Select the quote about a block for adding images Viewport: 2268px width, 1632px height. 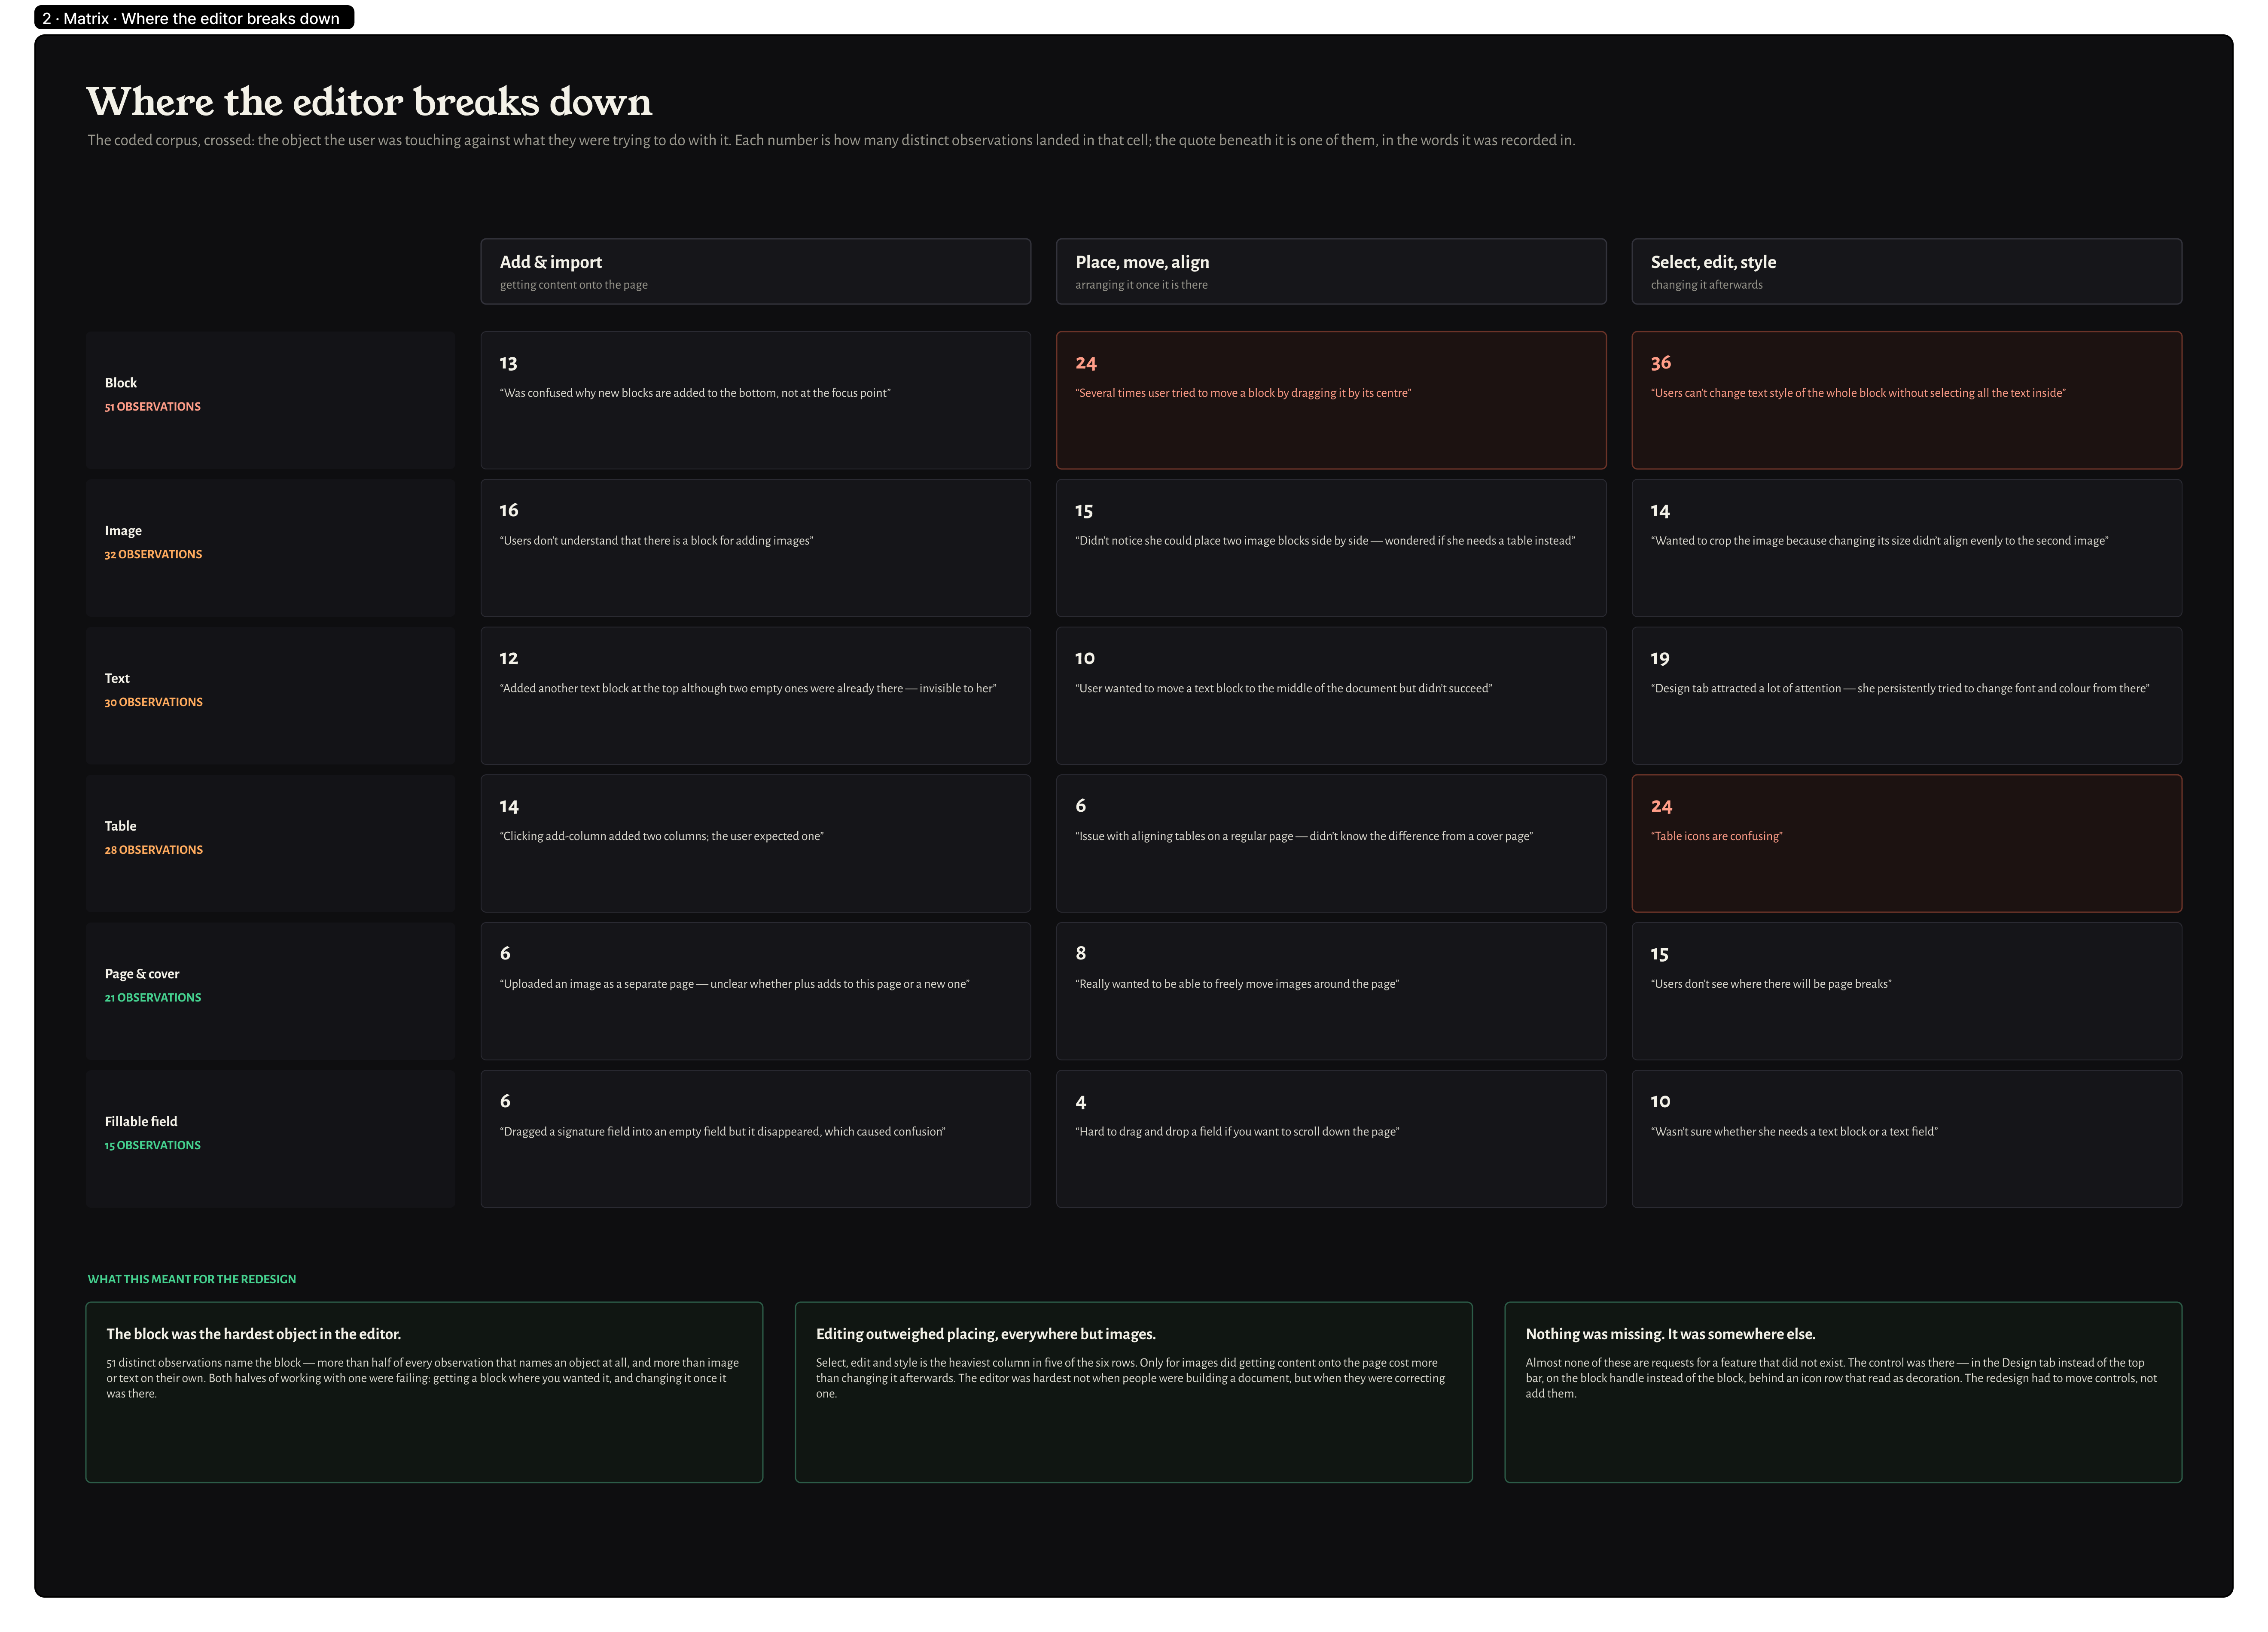(657, 541)
